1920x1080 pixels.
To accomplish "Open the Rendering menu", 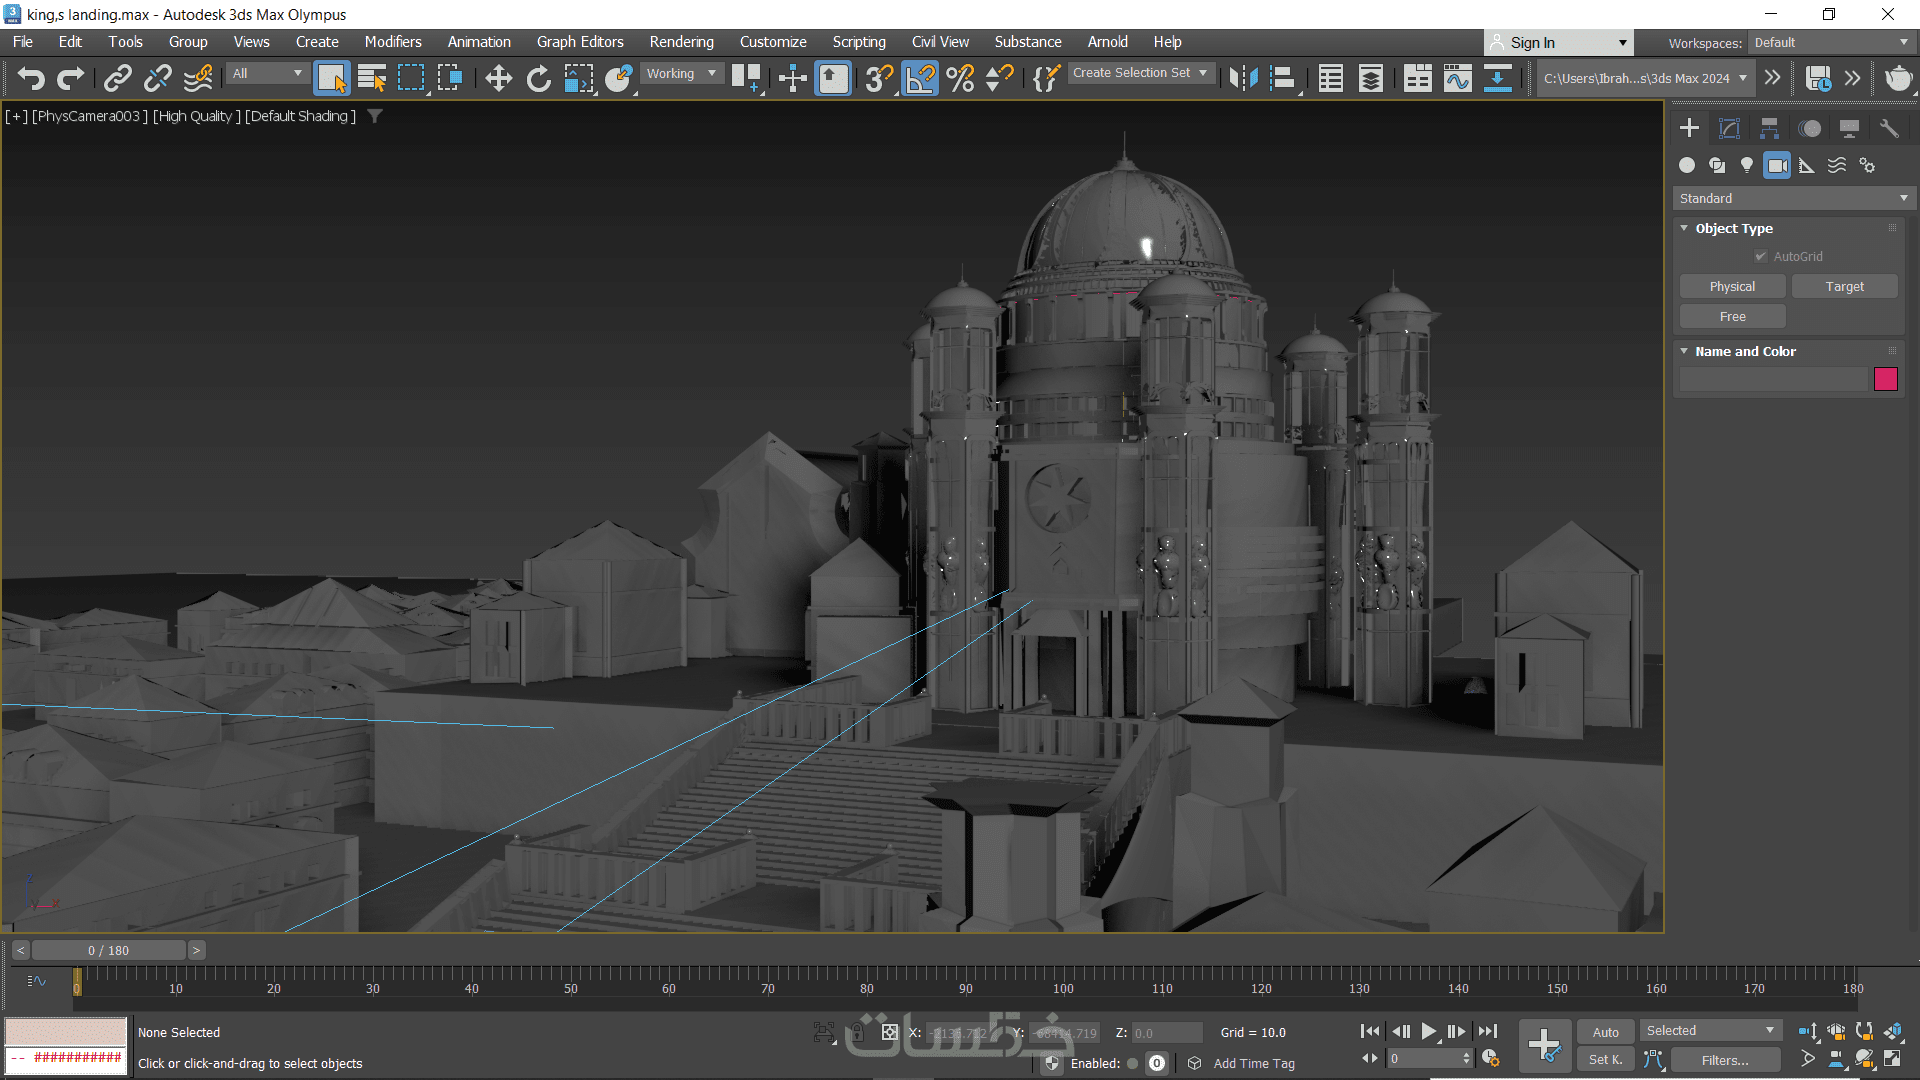I will pos(681,42).
